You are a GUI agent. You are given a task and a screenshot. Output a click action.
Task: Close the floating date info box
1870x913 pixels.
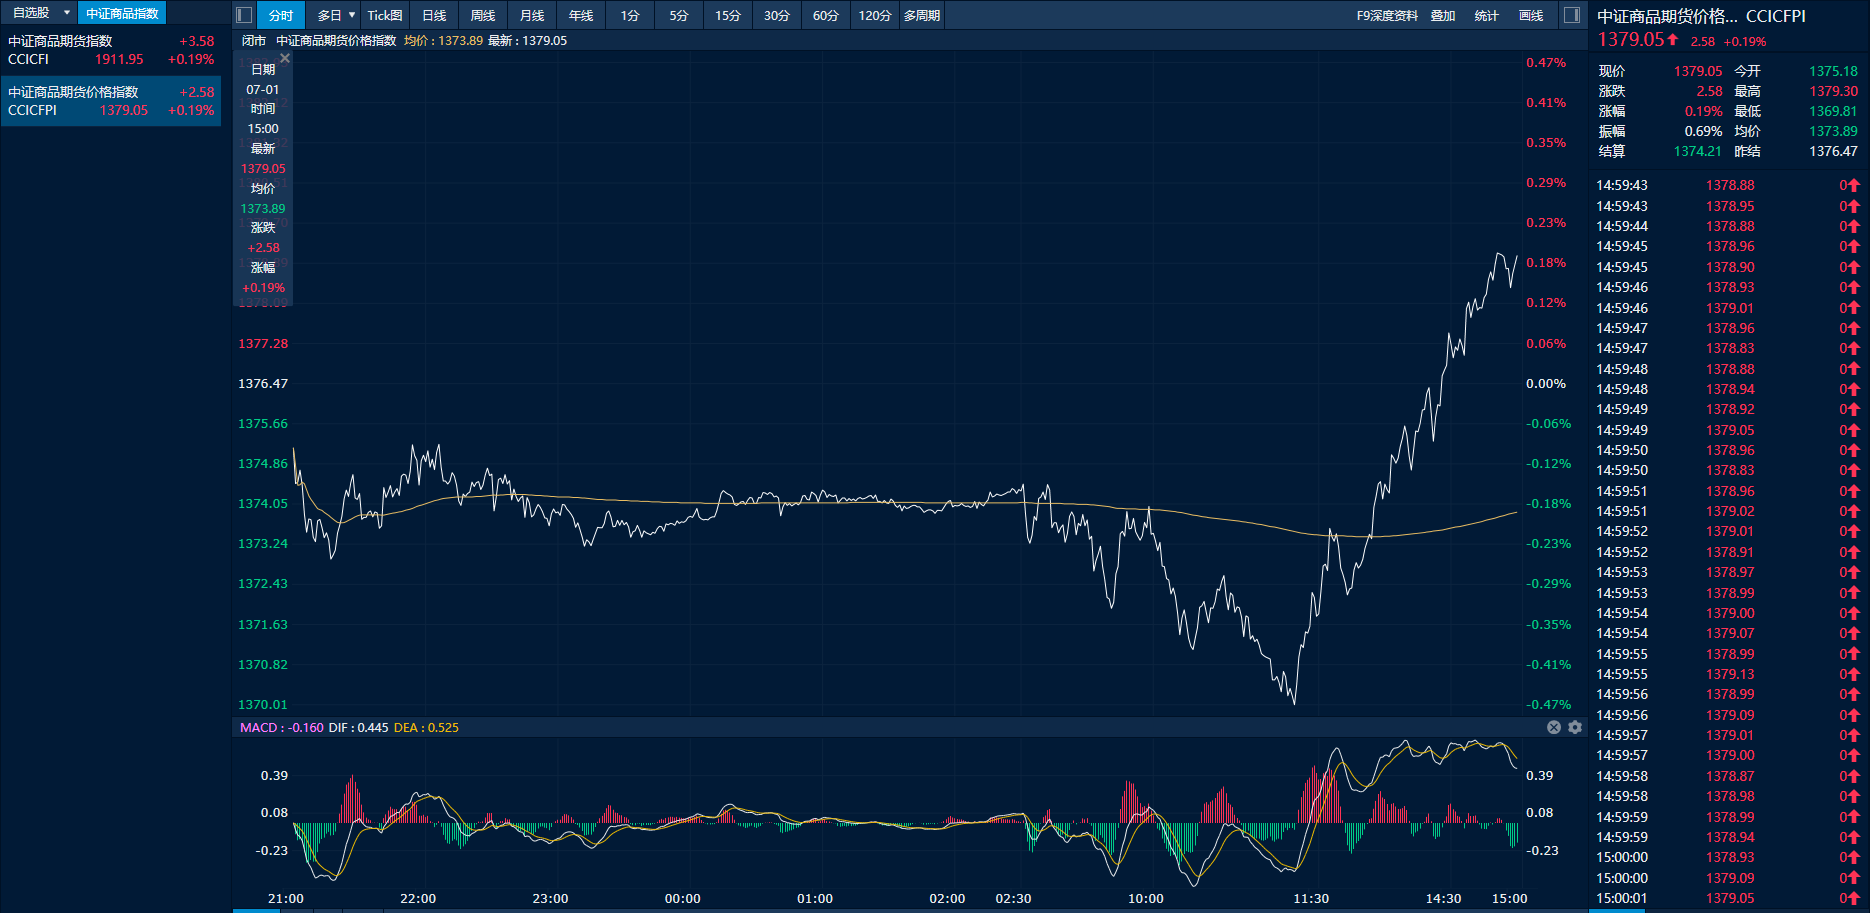285,59
